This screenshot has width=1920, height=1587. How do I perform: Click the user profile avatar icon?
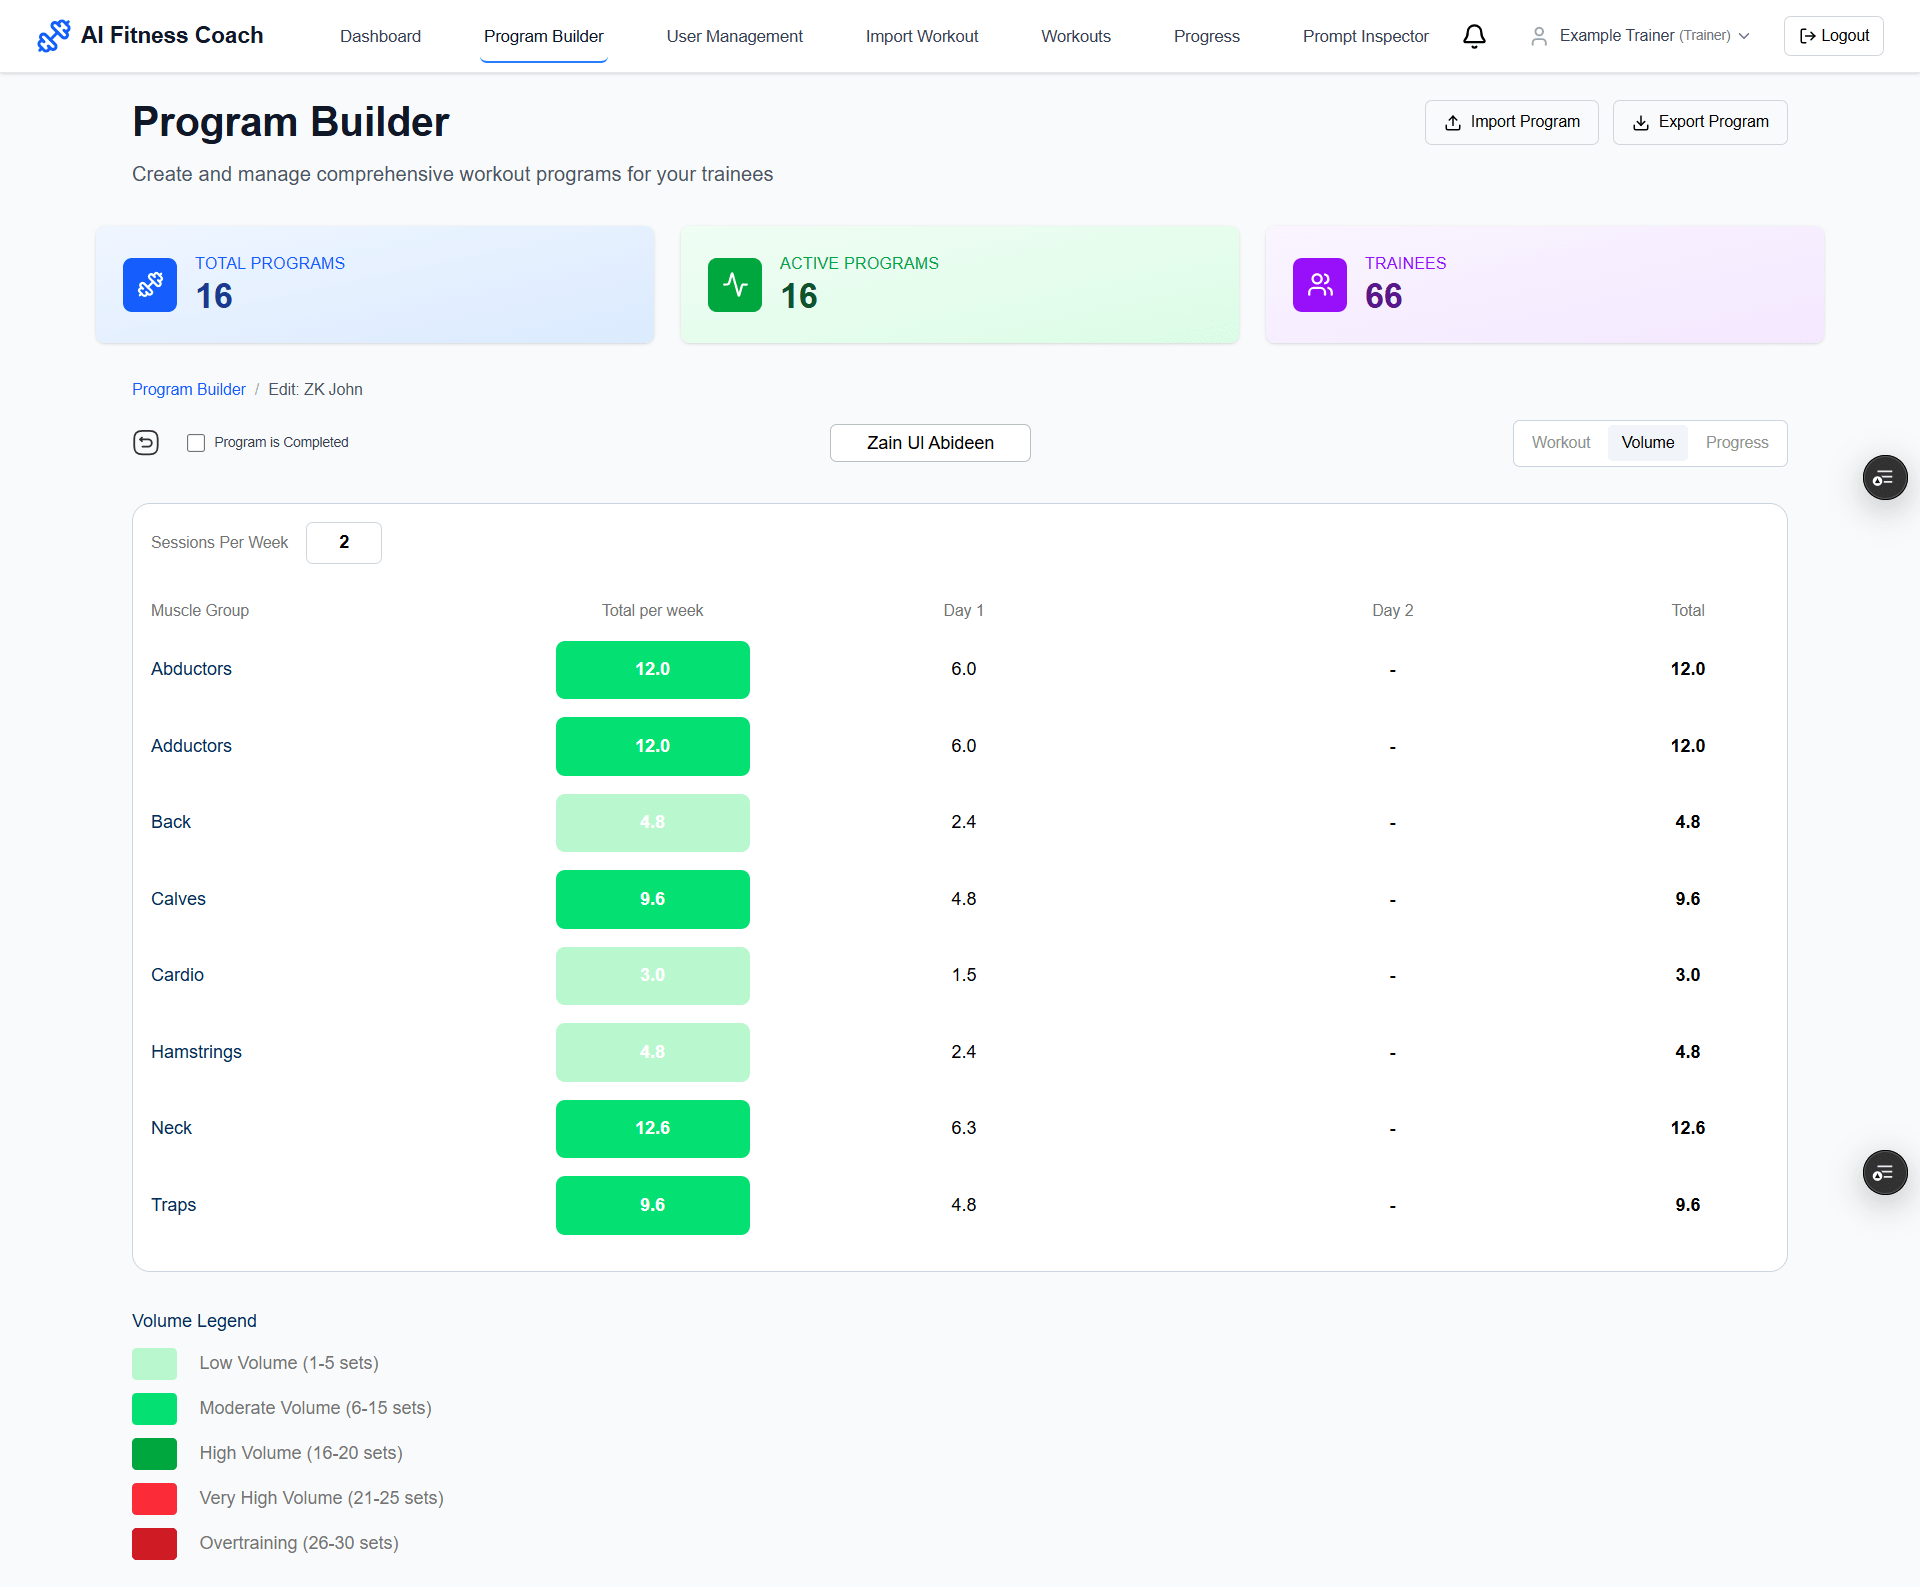point(1539,36)
